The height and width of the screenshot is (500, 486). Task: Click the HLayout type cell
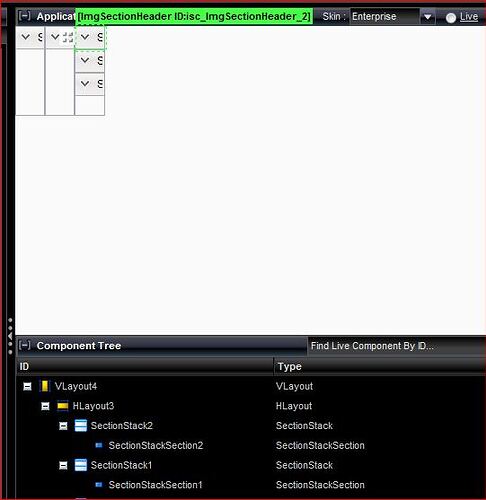click(x=294, y=406)
